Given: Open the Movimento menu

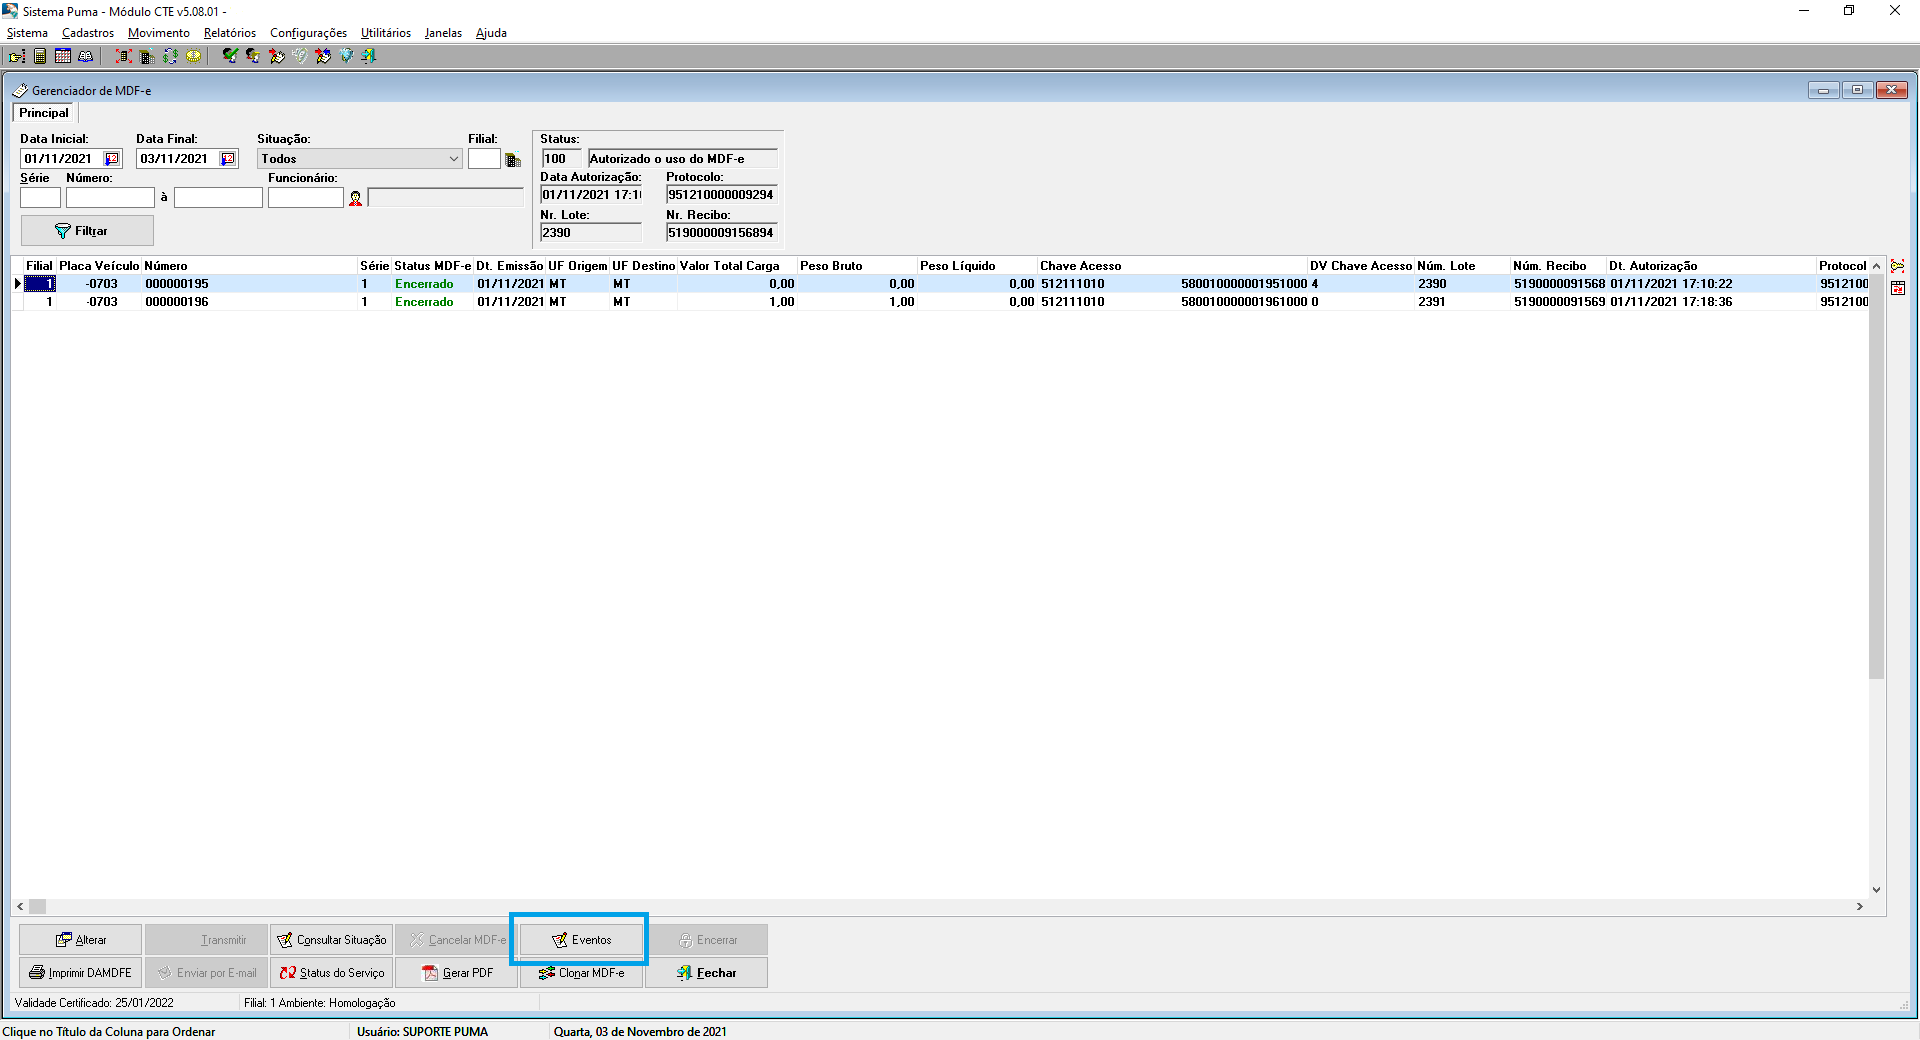Looking at the screenshot, I should tap(158, 33).
